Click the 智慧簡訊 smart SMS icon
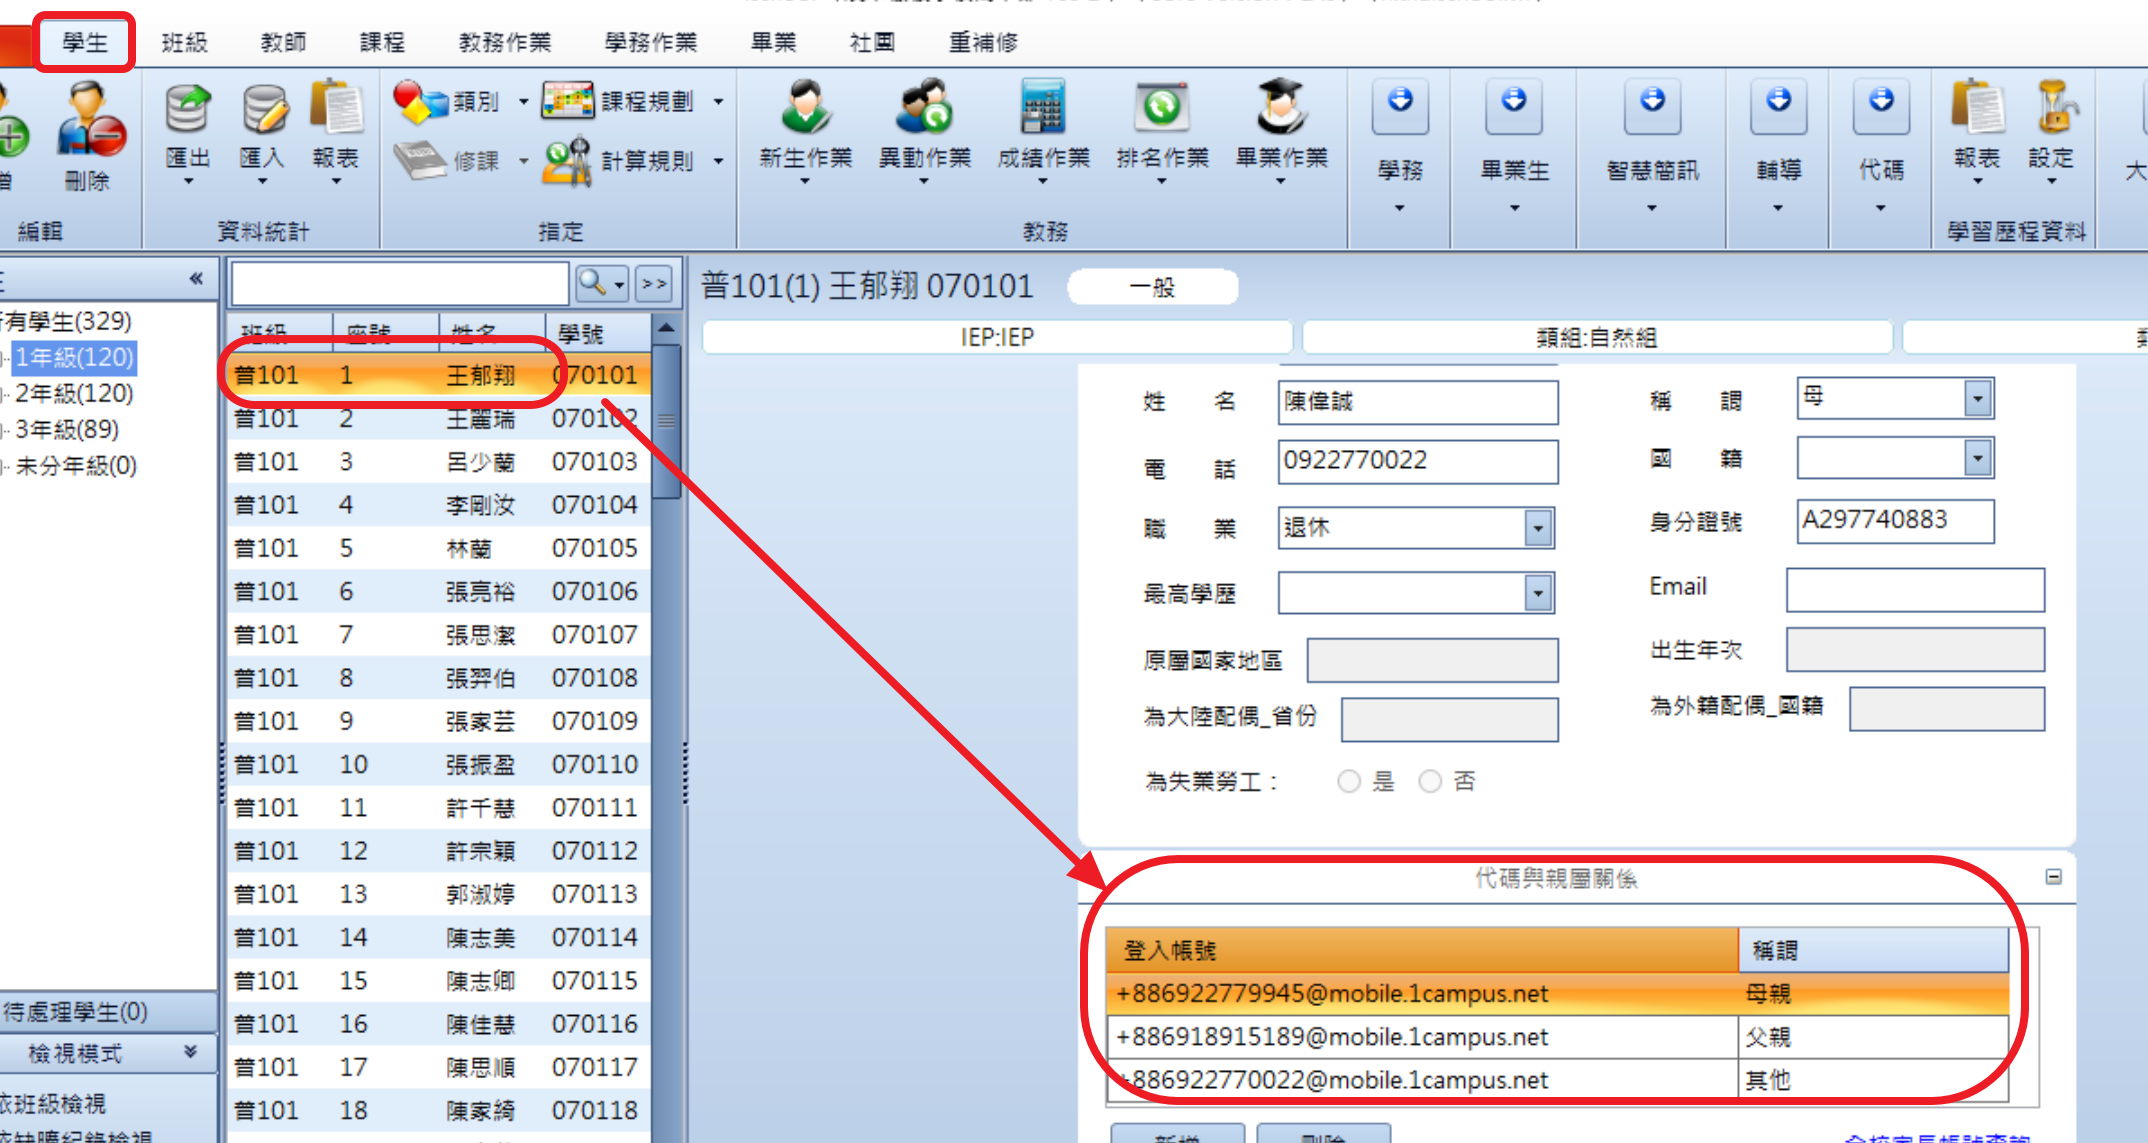 coord(1652,106)
